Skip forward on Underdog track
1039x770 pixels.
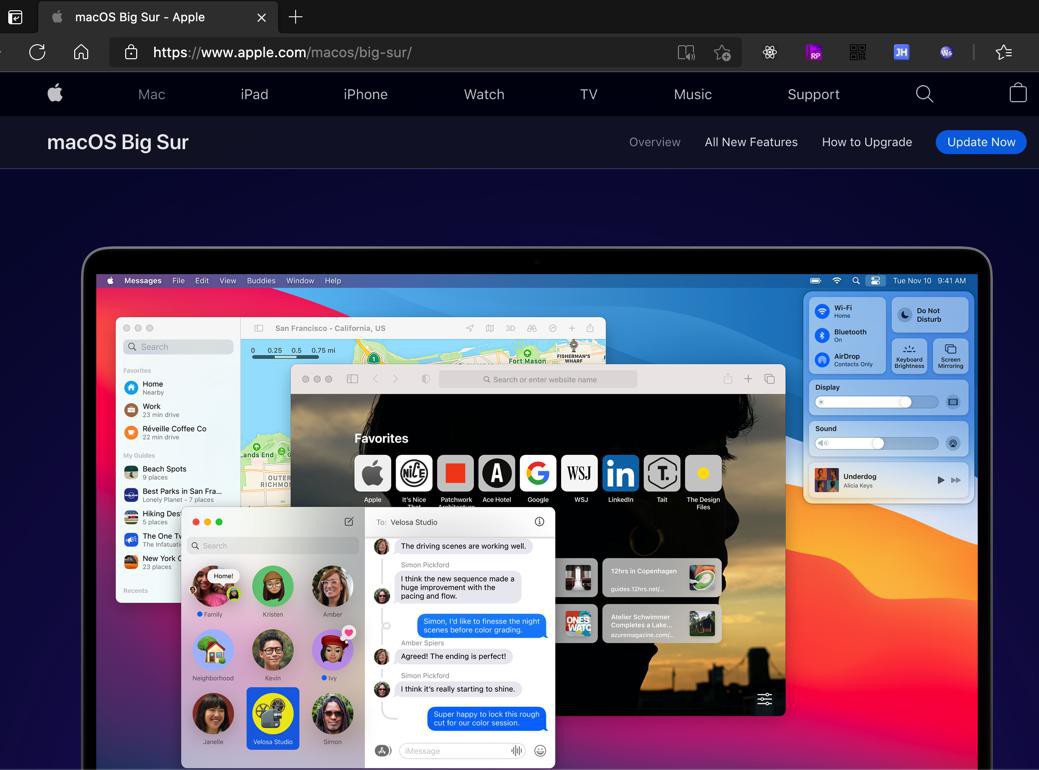(x=956, y=480)
